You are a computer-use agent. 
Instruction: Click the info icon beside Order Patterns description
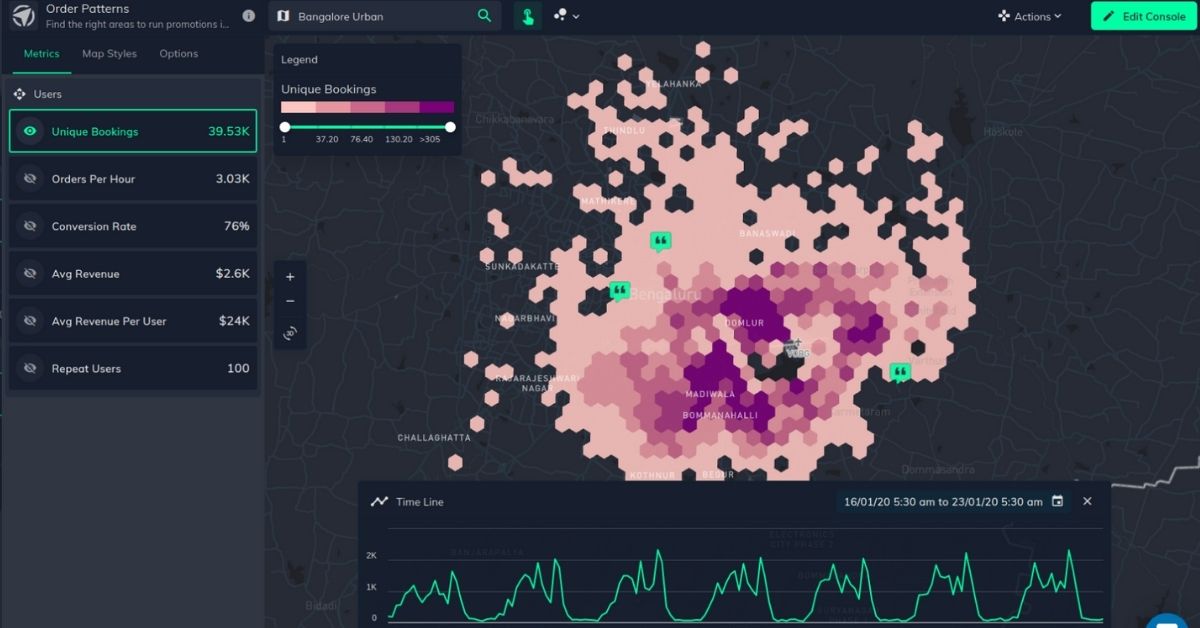[249, 16]
